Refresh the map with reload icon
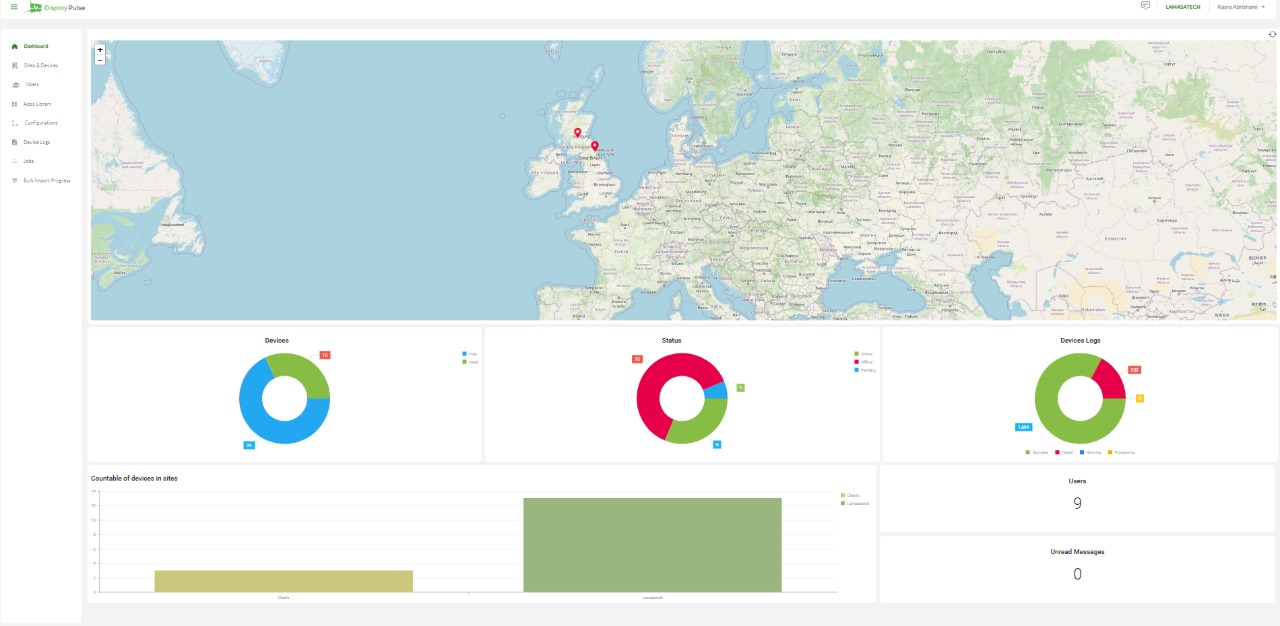Screen dimensions: 1280x626 1272,34
